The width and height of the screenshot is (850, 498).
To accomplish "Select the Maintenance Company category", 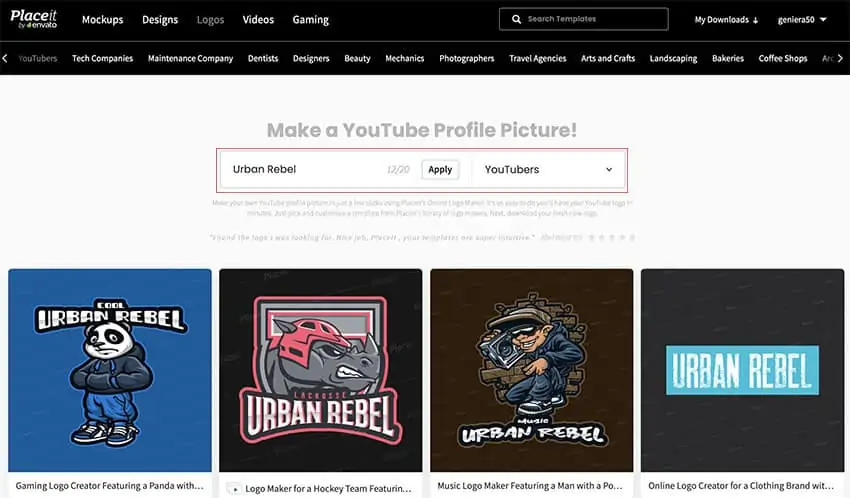I will tap(190, 58).
